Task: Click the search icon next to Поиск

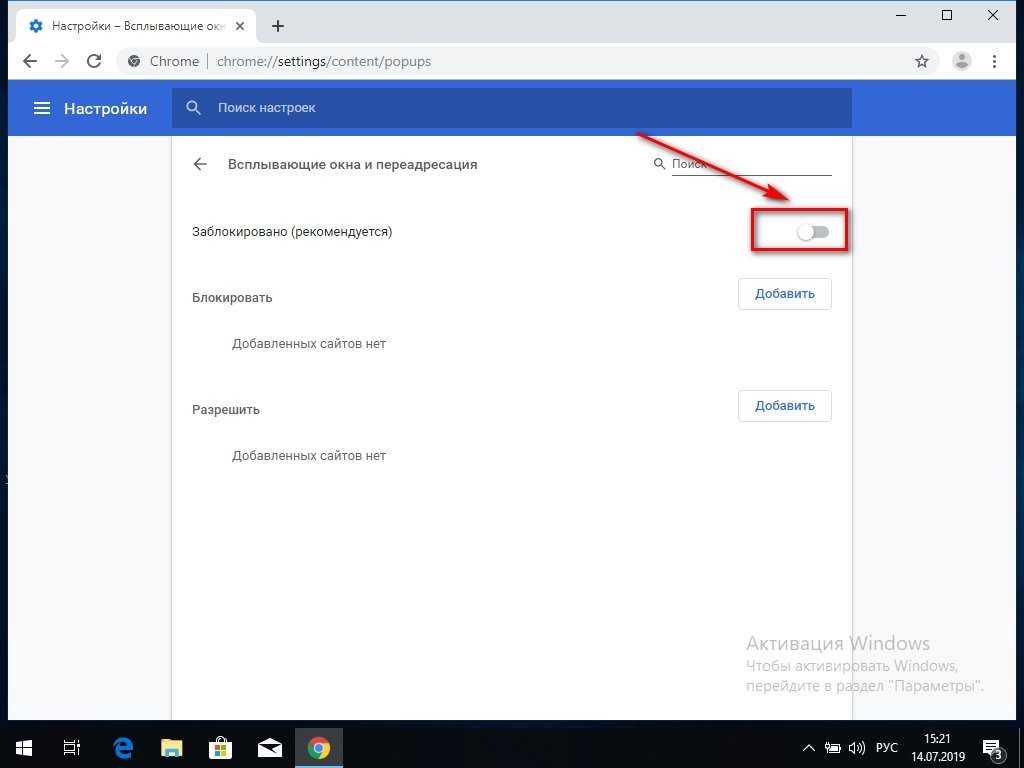Action: point(659,163)
